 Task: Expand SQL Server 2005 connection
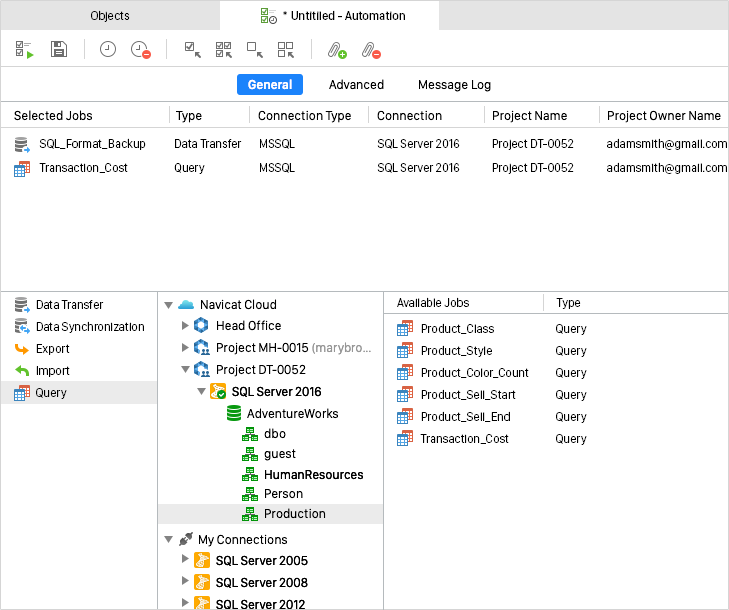coord(185,558)
